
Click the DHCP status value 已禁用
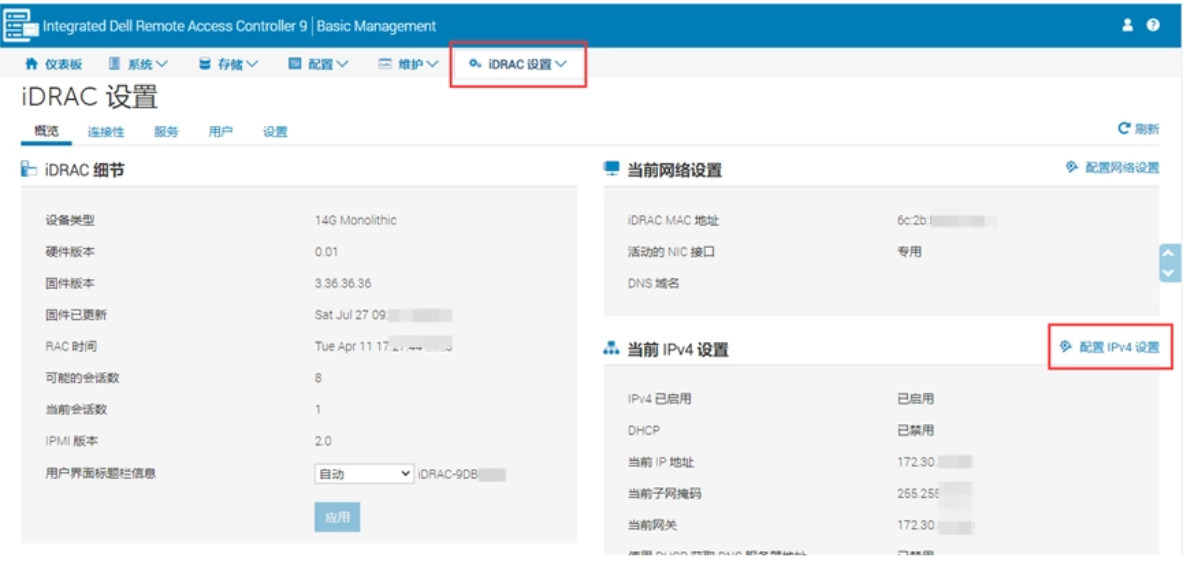pyautogui.click(x=915, y=430)
